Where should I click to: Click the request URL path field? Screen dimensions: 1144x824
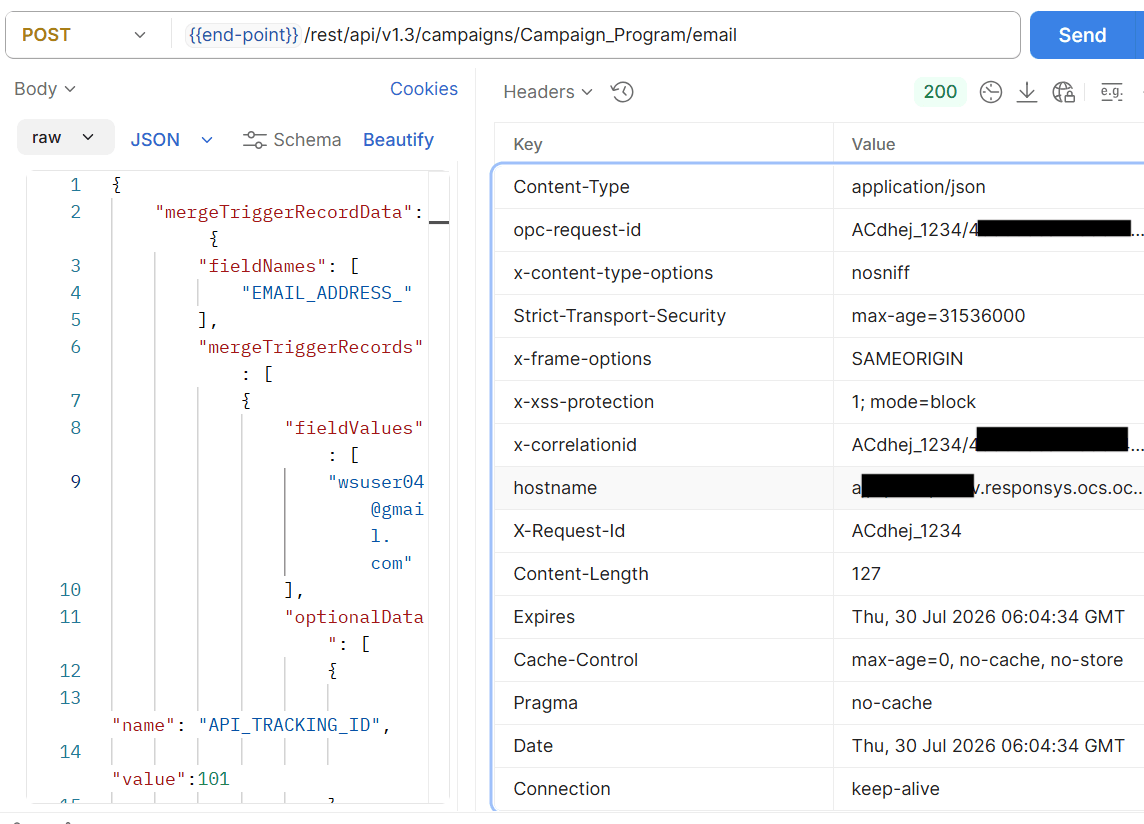pyautogui.click(x=521, y=35)
